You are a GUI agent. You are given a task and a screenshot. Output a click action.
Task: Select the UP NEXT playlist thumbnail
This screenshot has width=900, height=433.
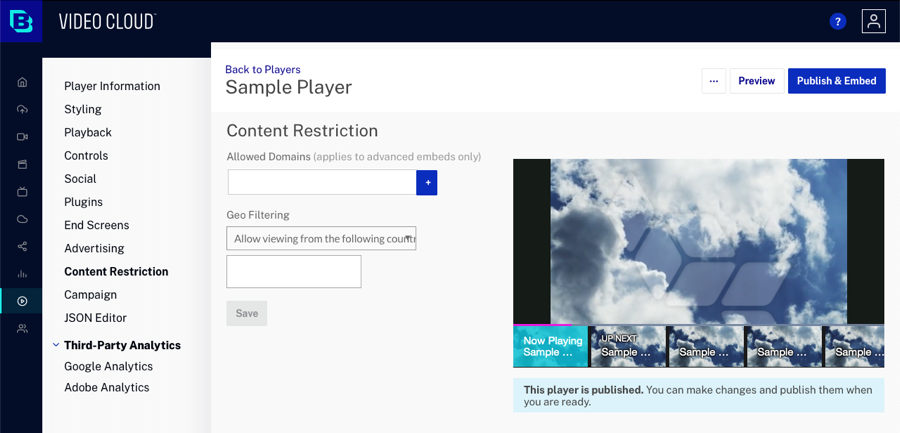pyautogui.click(x=627, y=346)
